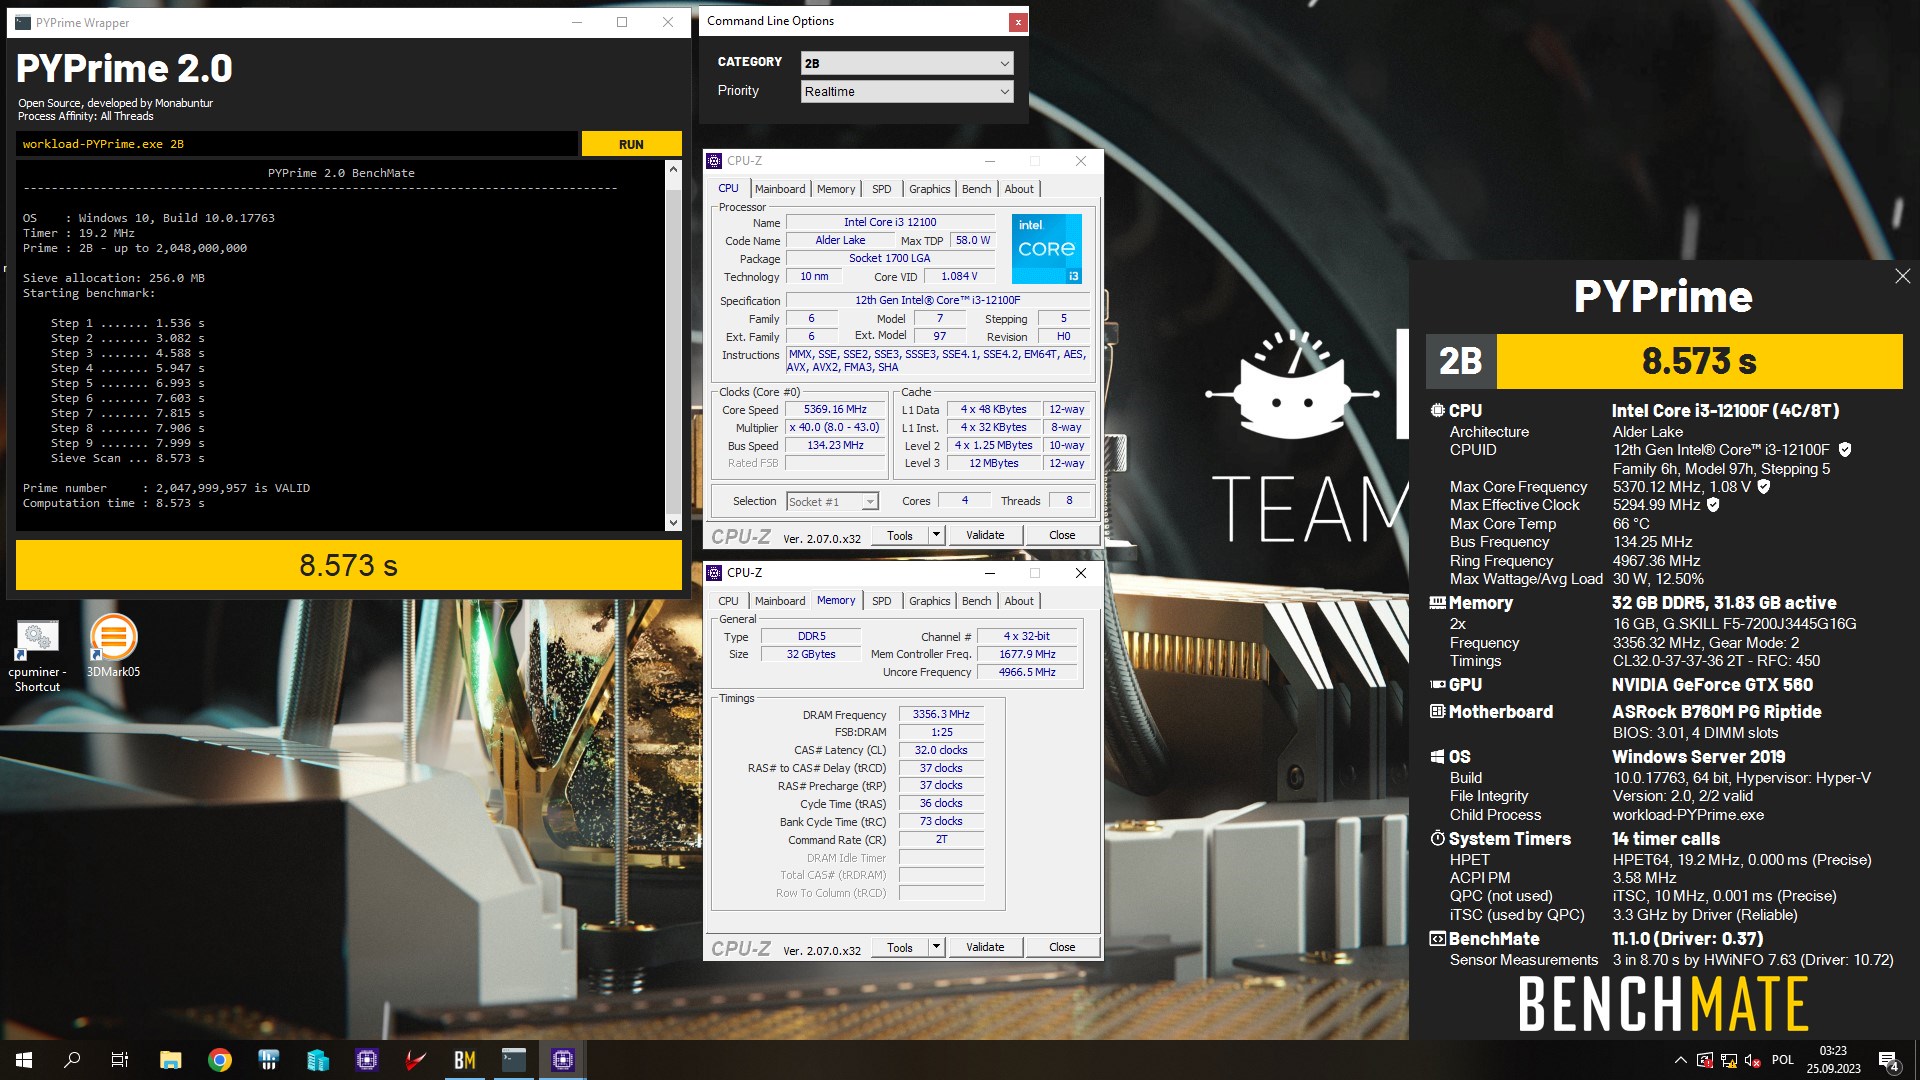1920x1080 pixels.
Task: Switch to the active CPU-Z taskbar icon
Action: click(563, 1060)
